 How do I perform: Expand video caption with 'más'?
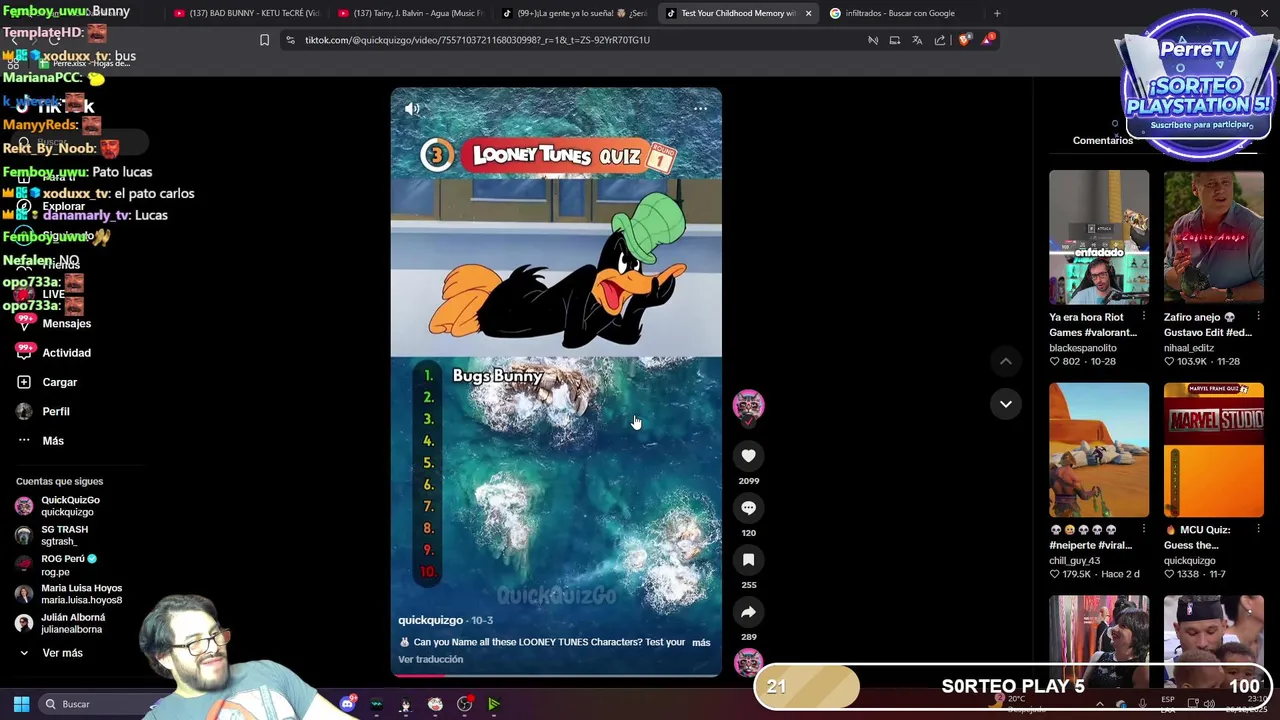click(x=701, y=642)
